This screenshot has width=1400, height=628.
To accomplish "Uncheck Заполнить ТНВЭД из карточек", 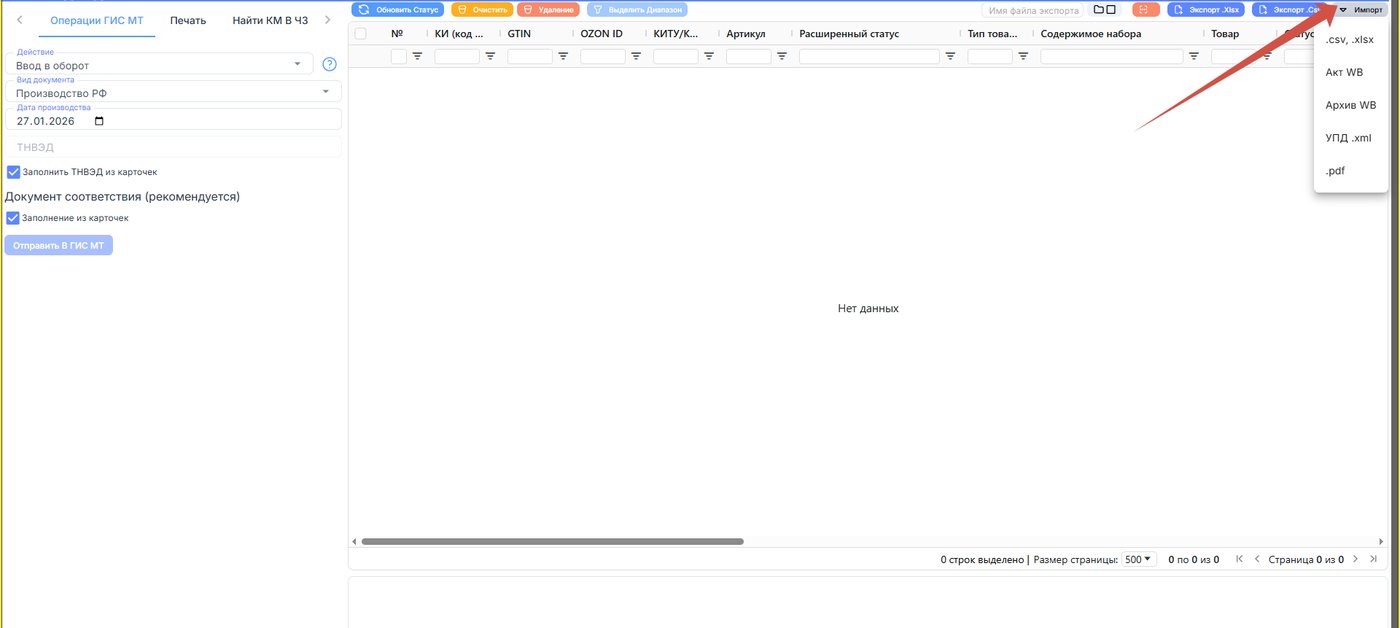I will pos(13,172).
